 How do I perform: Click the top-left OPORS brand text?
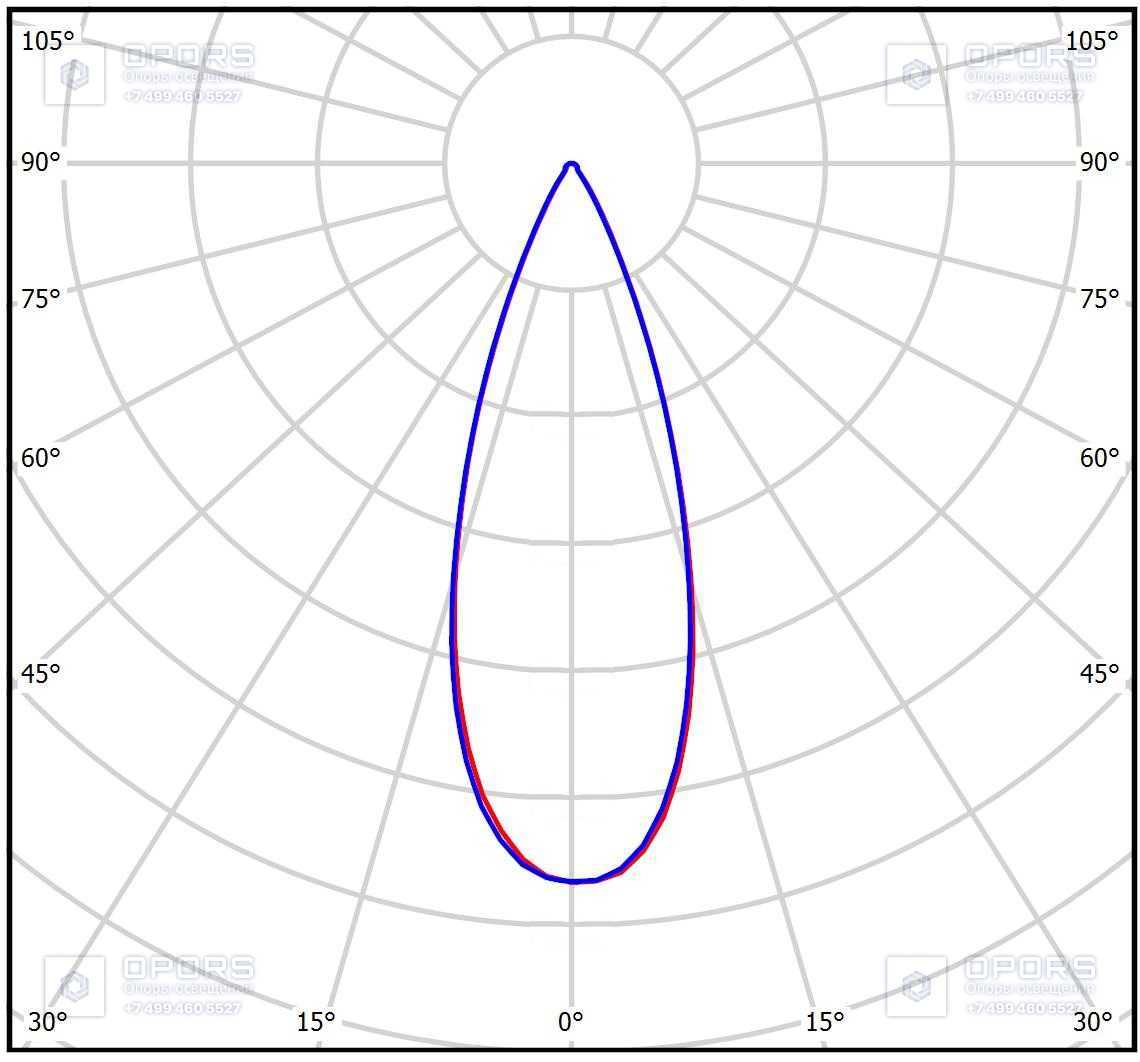188,55
